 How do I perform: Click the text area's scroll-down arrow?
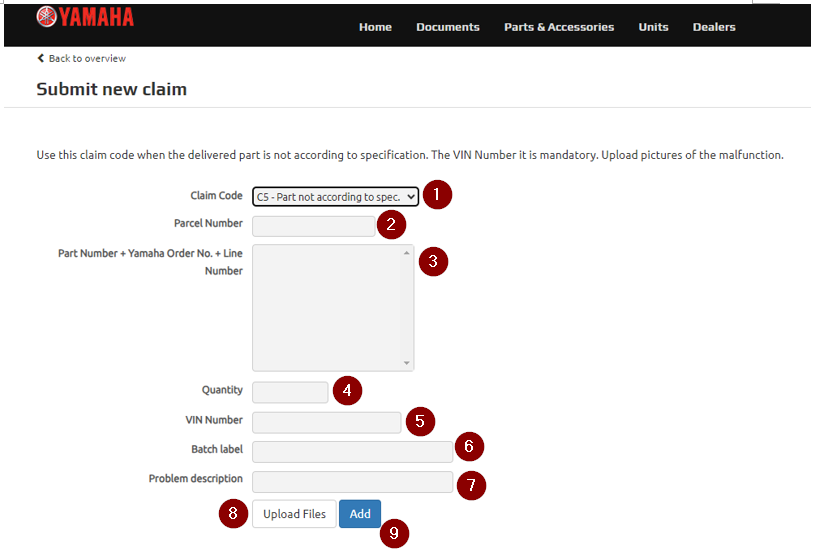click(x=406, y=363)
